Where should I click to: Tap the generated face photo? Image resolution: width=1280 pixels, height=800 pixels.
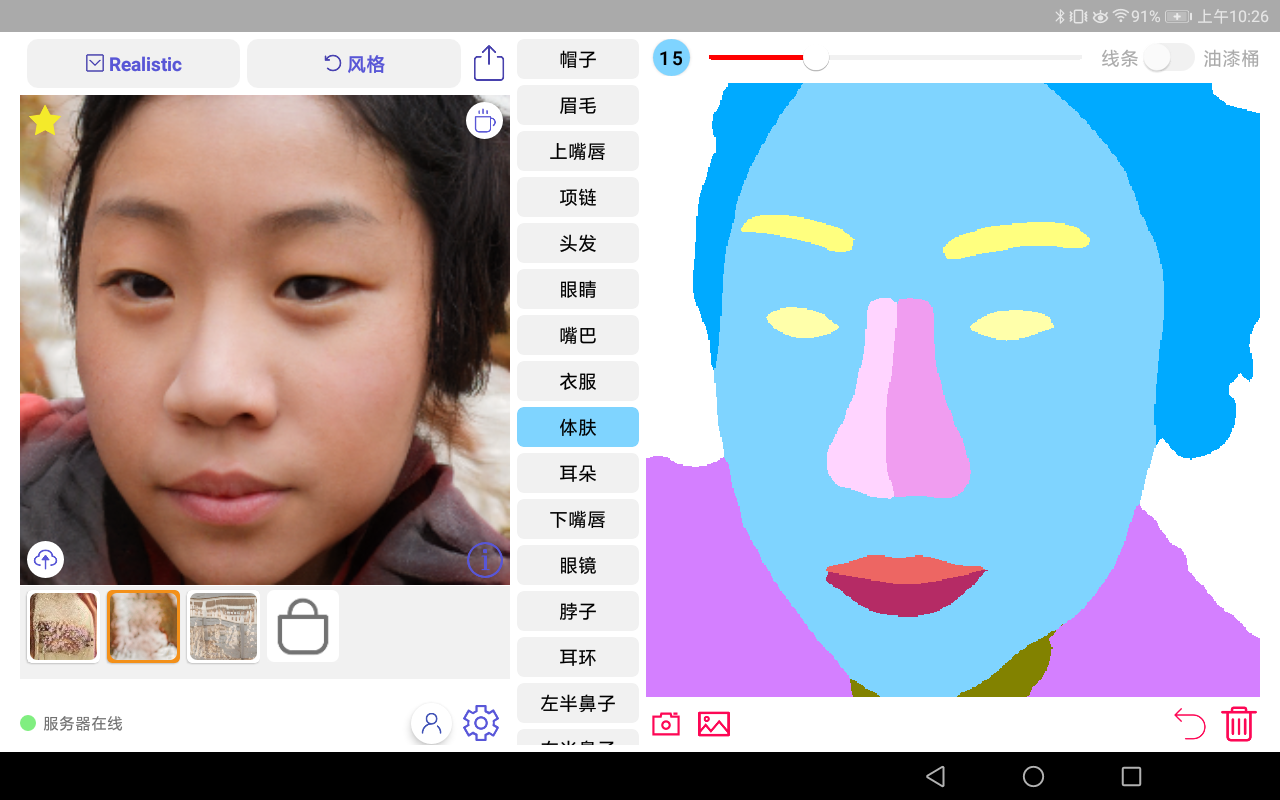[x=265, y=340]
